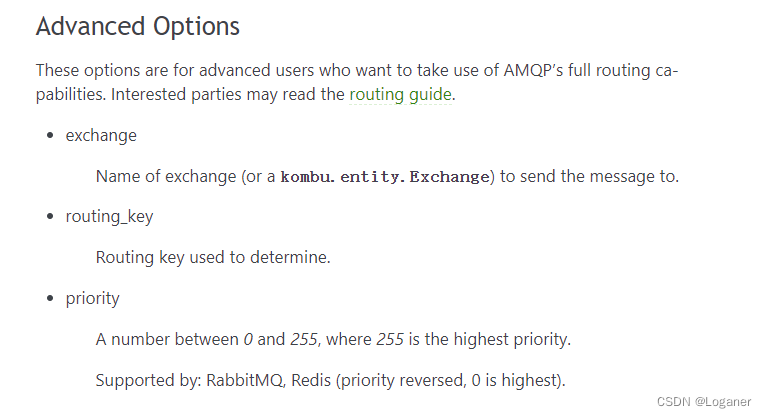
Task: Click the word Redis in supported line
Action: point(311,380)
